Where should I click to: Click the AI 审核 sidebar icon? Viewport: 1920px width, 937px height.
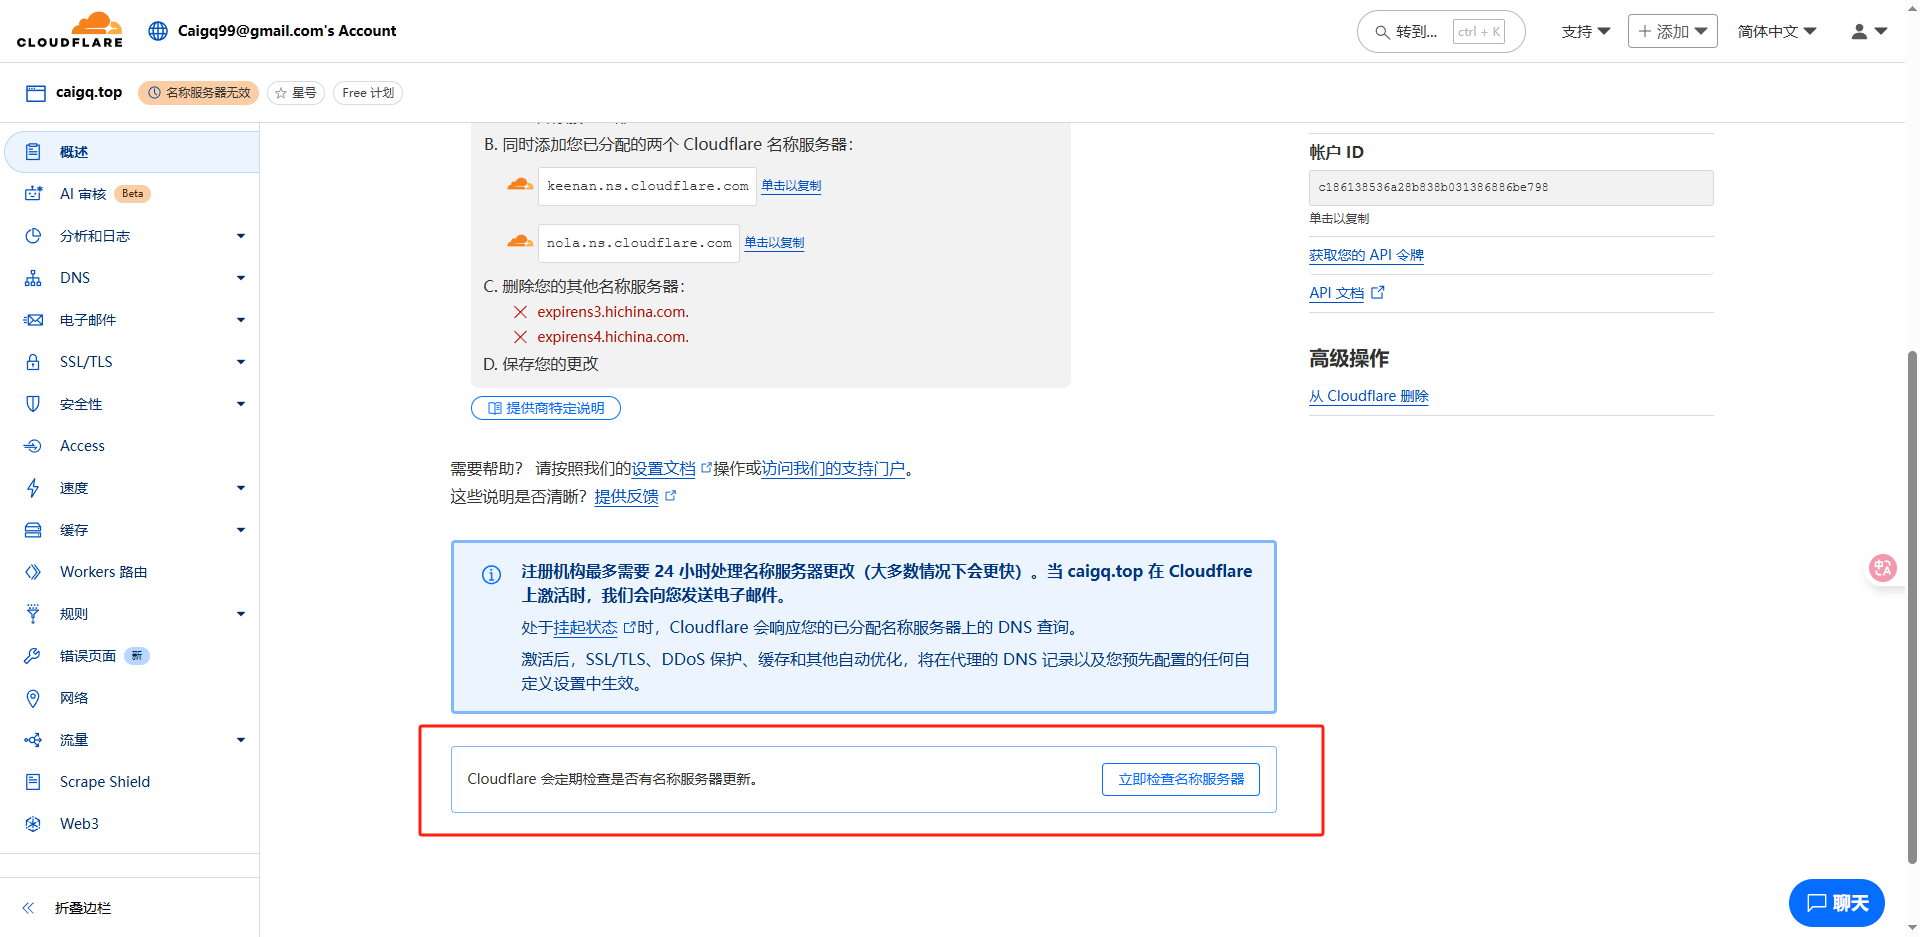33,194
